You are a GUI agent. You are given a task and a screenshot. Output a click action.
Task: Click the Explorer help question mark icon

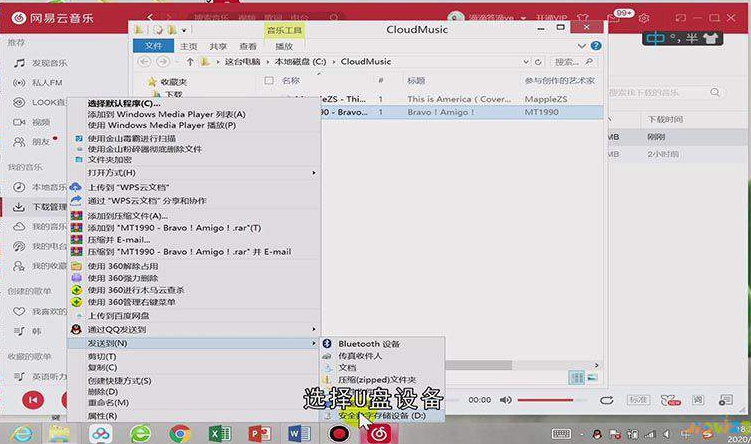click(x=596, y=46)
